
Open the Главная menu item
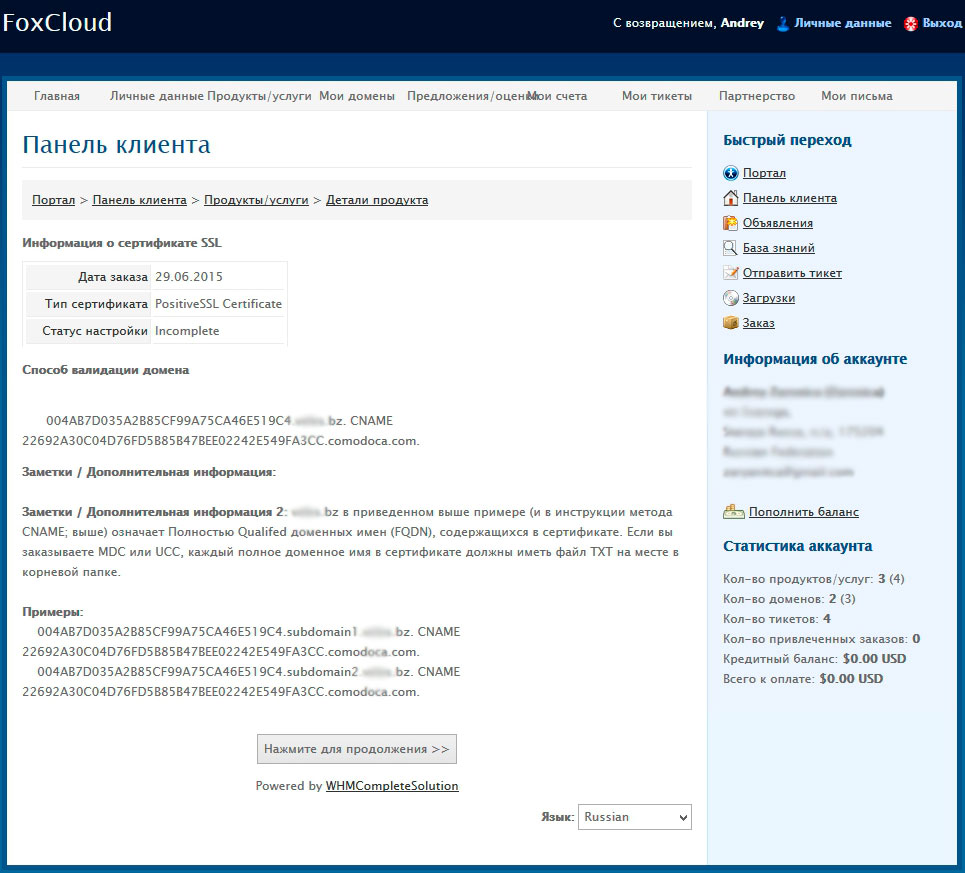coord(57,96)
